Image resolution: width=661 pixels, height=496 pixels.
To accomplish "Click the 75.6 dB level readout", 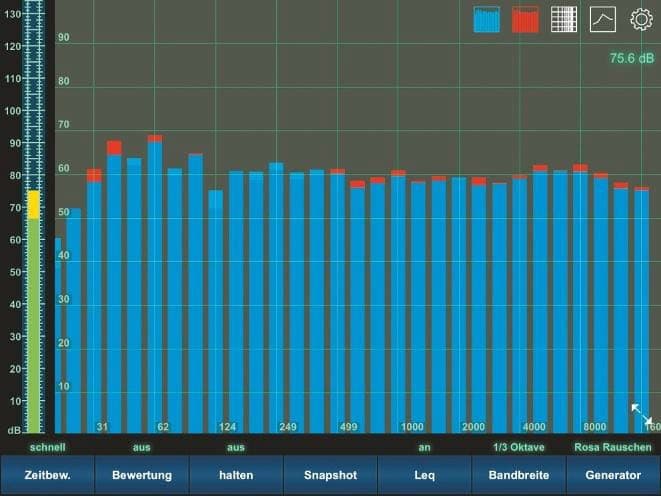I will pos(632,59).
